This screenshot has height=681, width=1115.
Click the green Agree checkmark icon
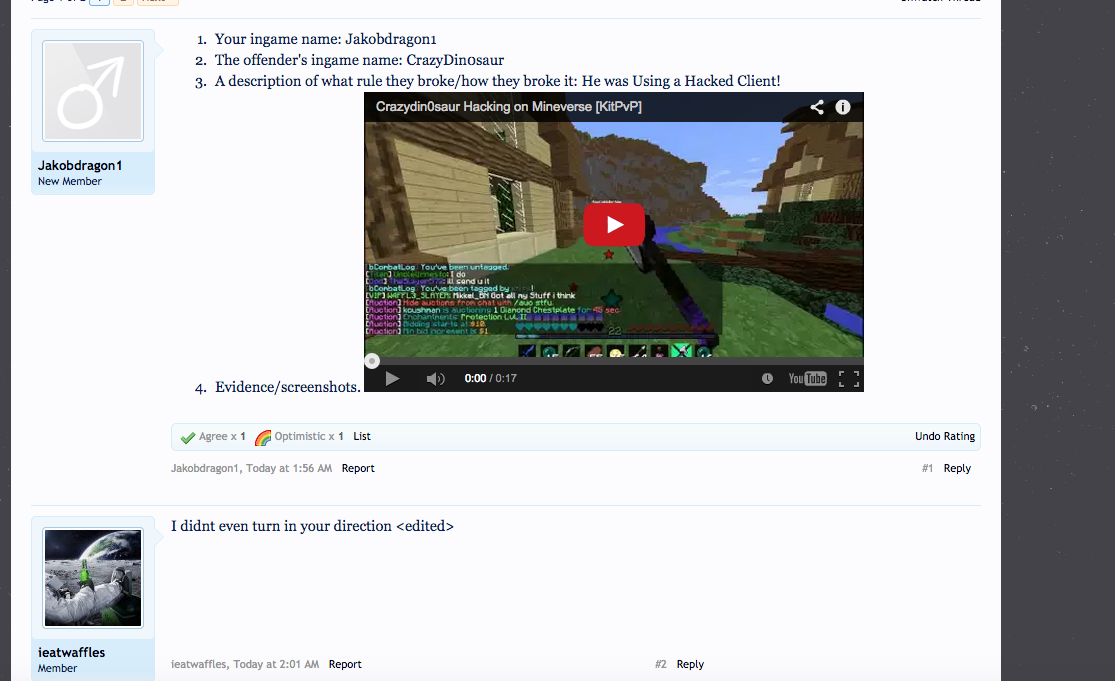tap(188, 437)
